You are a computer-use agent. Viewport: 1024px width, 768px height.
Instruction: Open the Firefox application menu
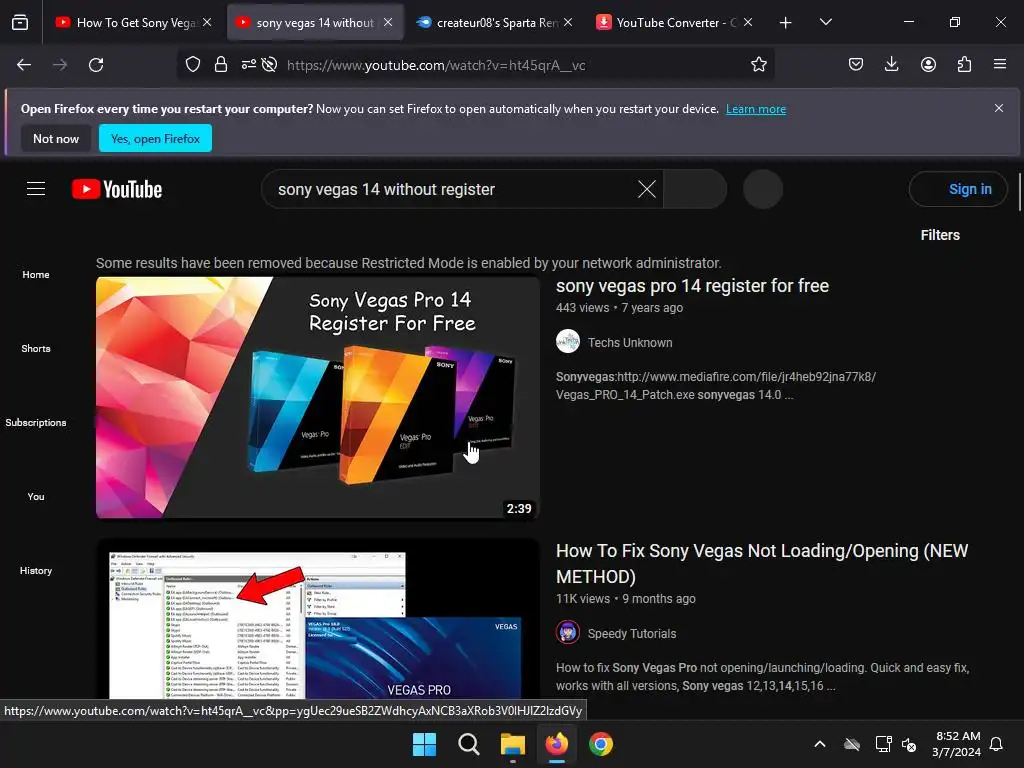point(1000,65)
